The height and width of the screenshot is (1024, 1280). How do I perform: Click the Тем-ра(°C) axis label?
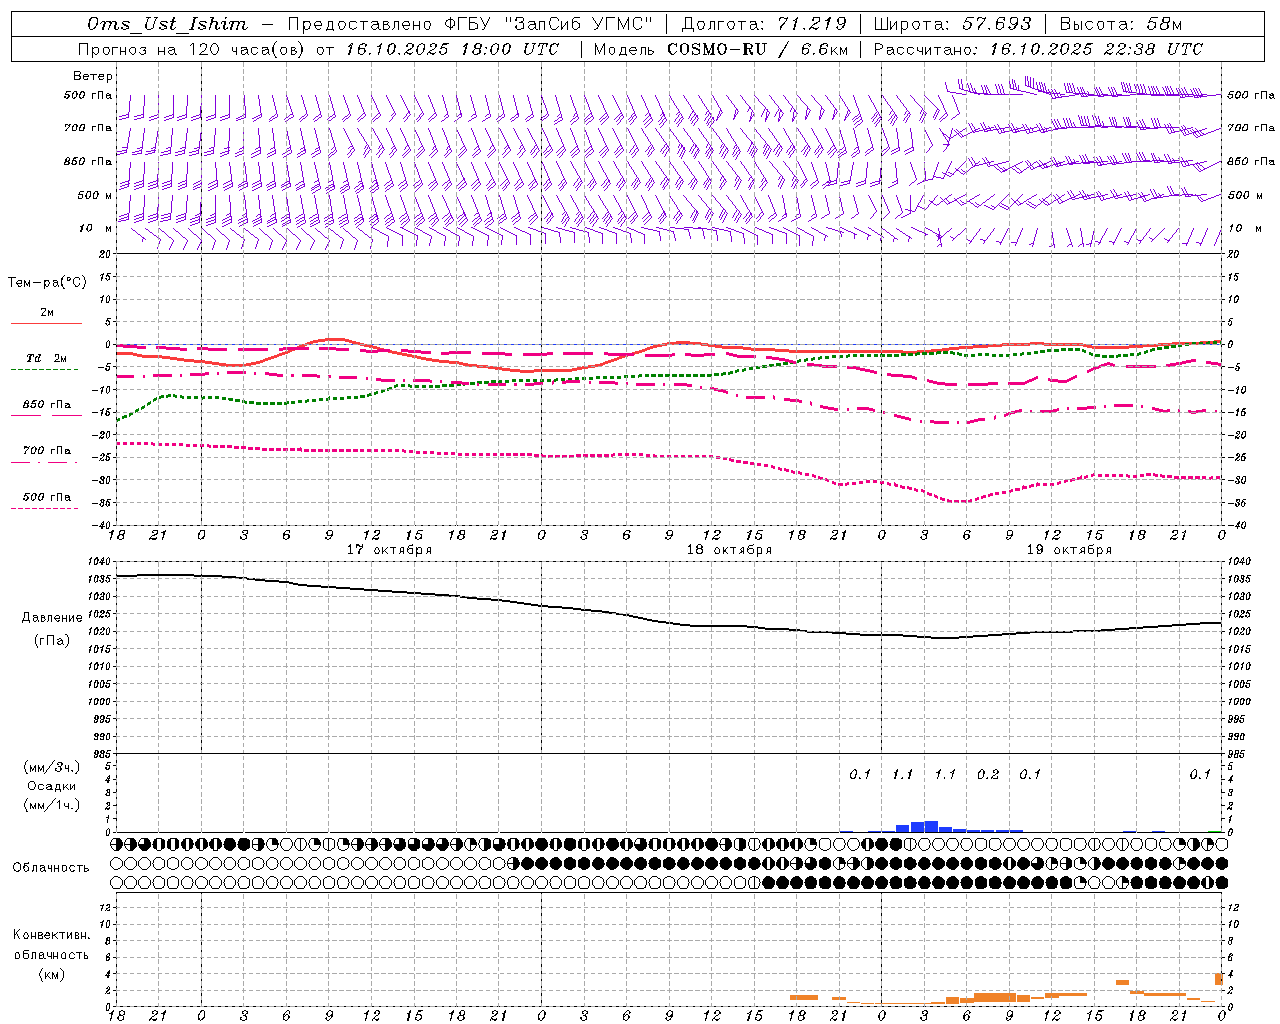(47, 283)
